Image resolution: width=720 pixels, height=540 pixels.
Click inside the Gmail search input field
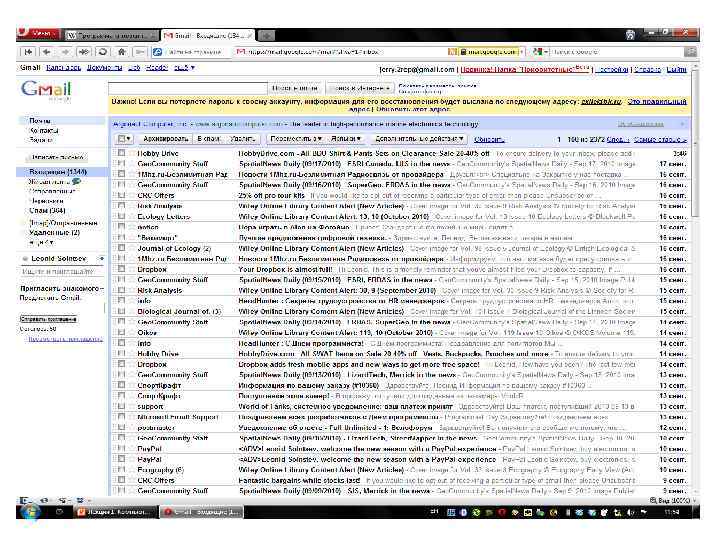[188, 88]
